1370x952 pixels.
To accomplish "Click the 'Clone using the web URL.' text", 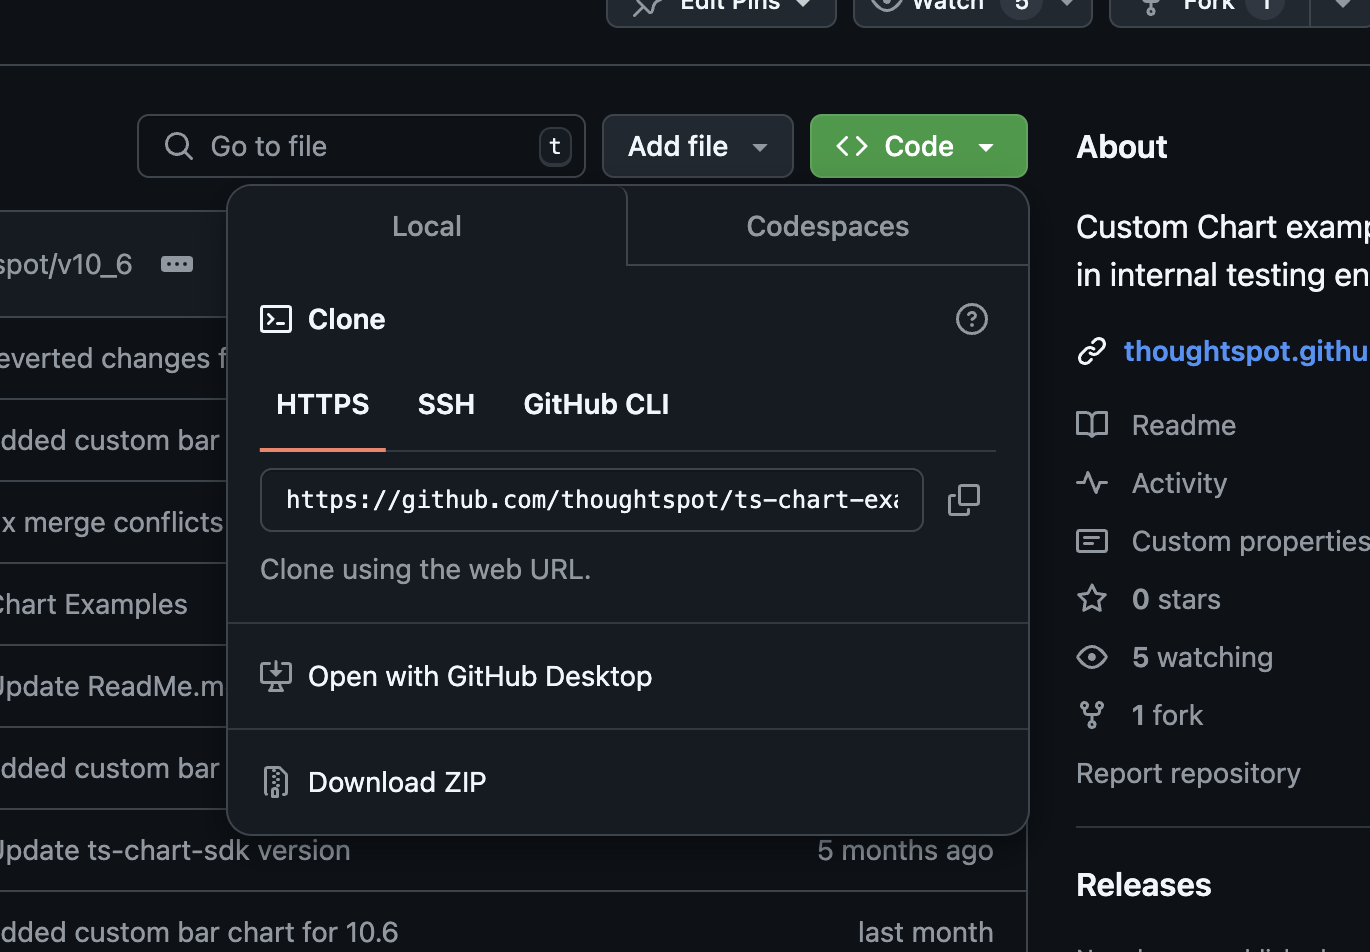I will tap(425, 570).
